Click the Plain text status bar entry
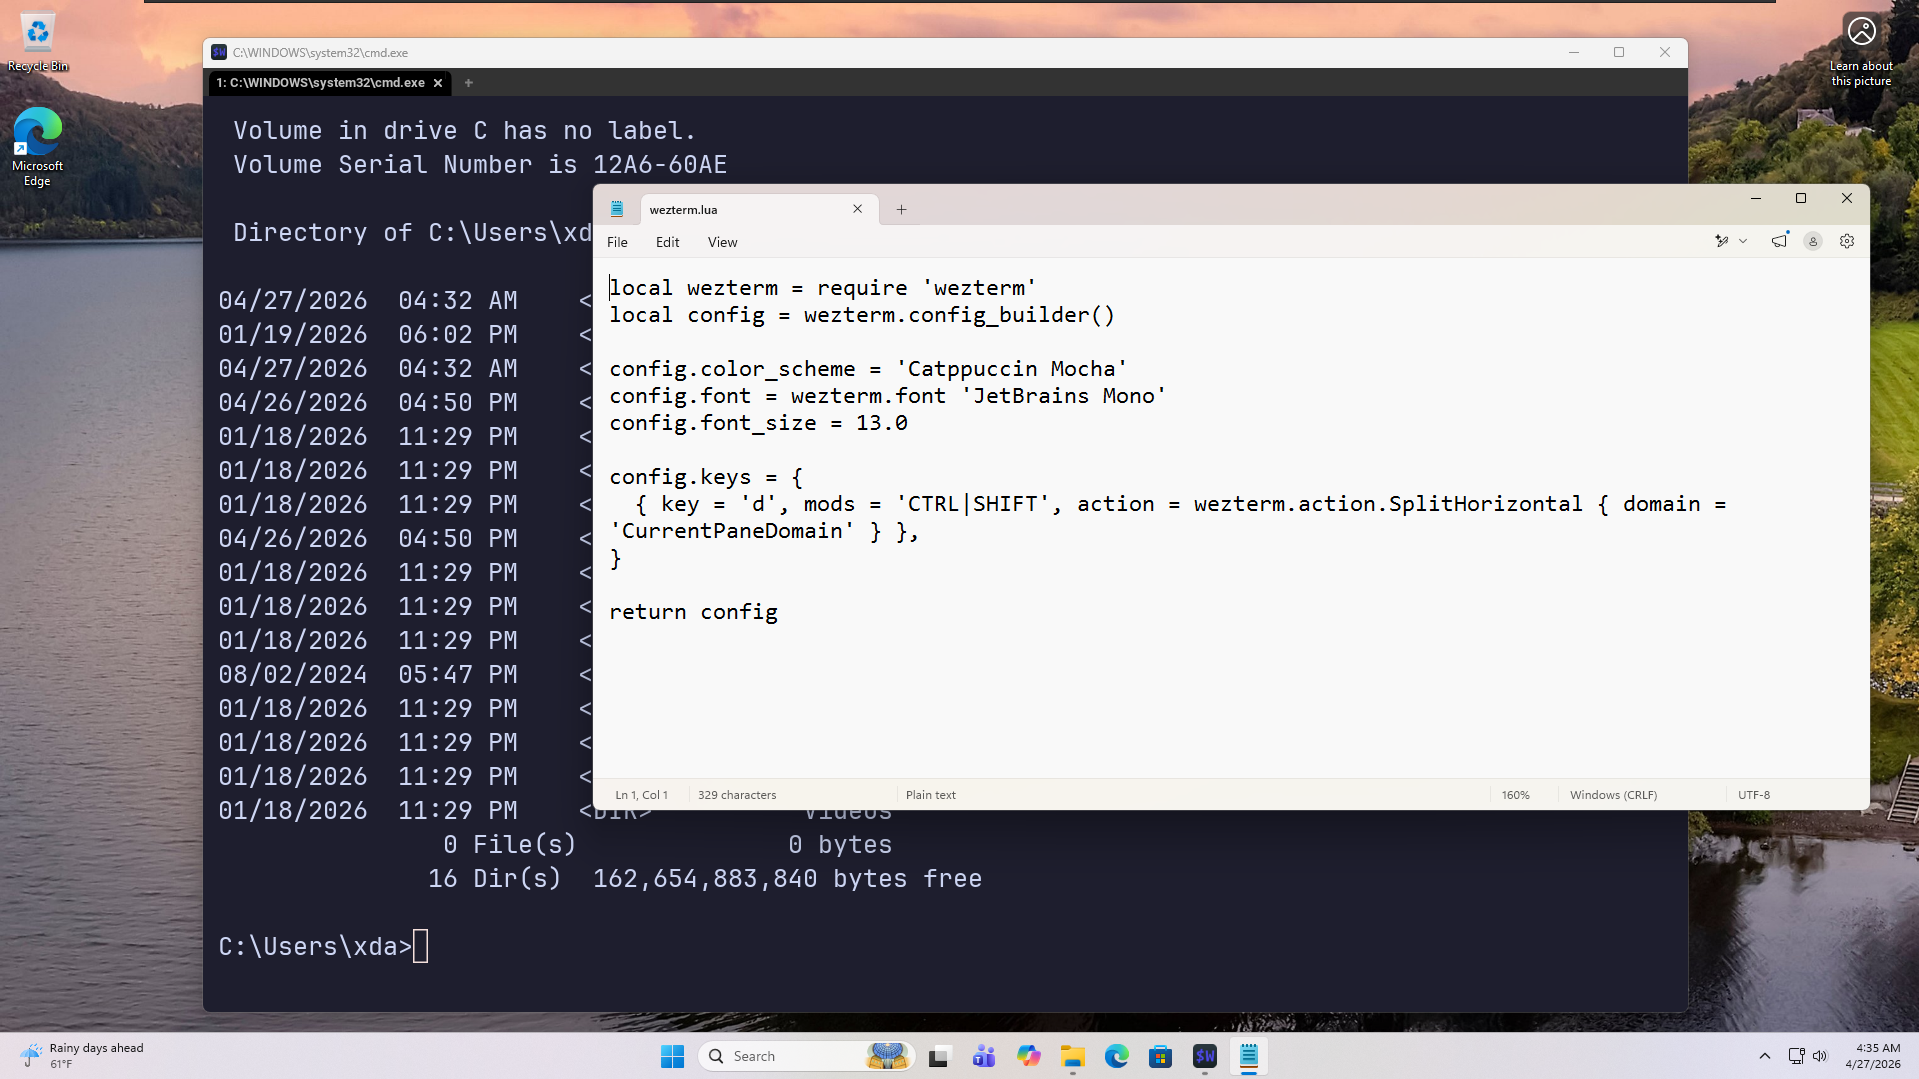Viewport: 1919px width, 1079px height. [930, 795]
